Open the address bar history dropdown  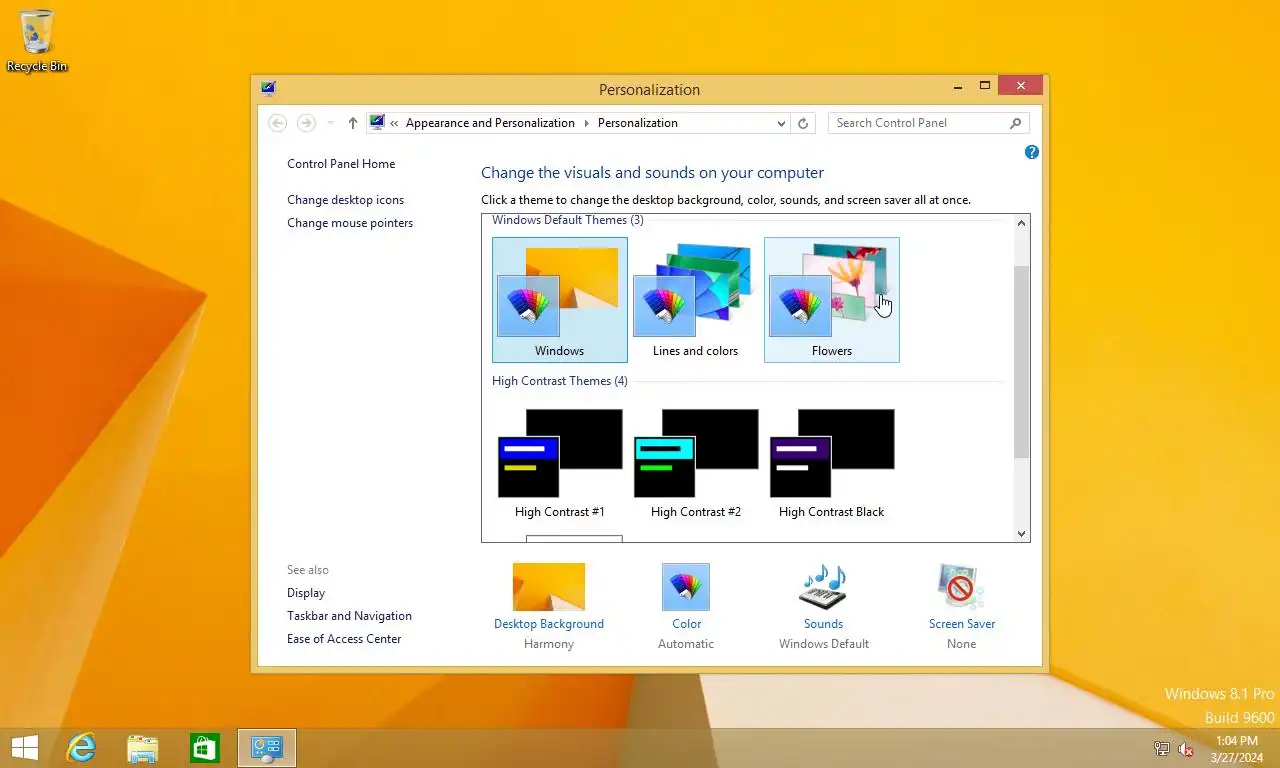(781, 123)
